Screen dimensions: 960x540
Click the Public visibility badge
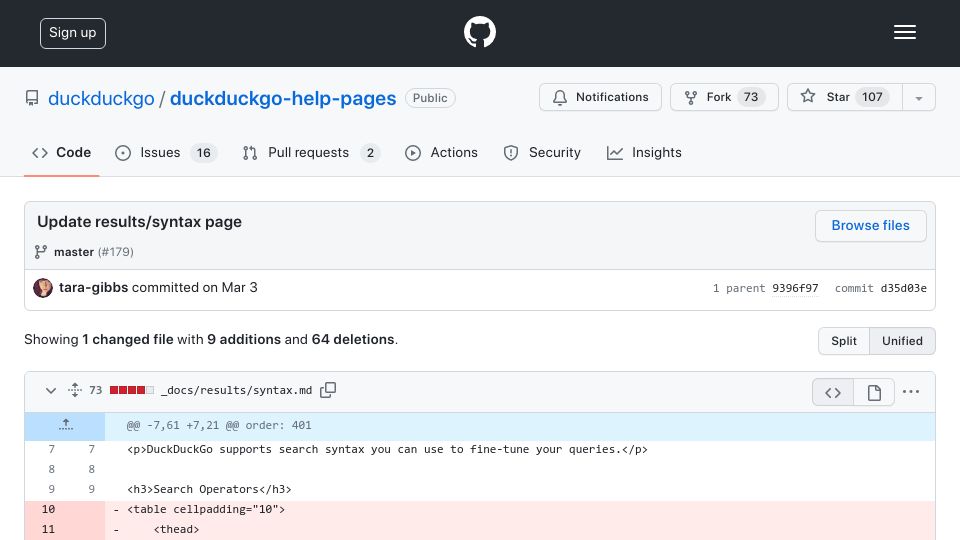[x=430, y=98]
